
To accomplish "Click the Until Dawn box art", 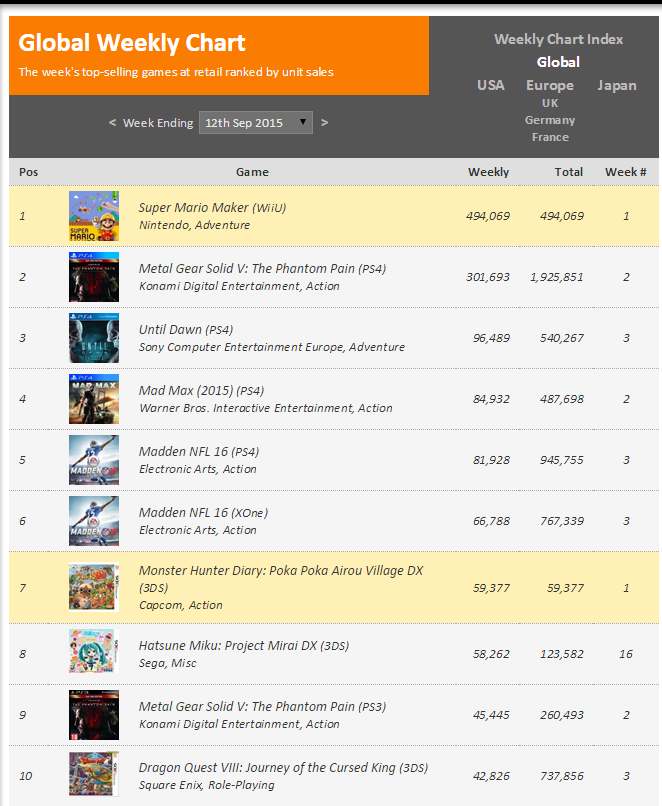I will [94, 338].
